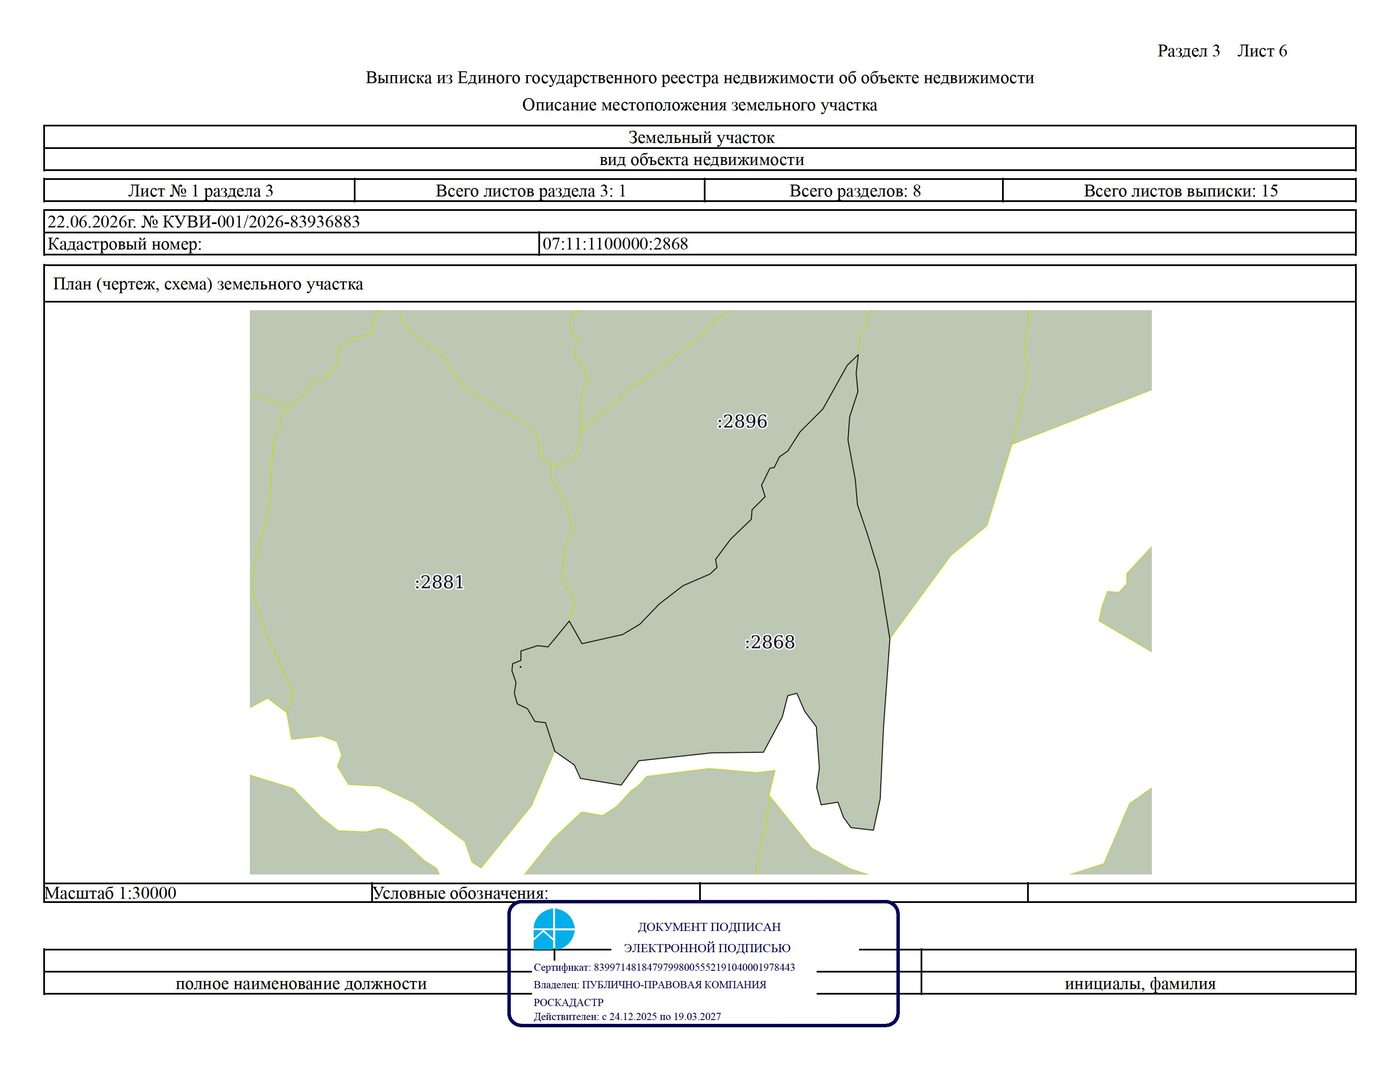Click 'Лист № 1 раздела 3' cell
This screenshot has height=1082, width=1400.
(200, 190)
